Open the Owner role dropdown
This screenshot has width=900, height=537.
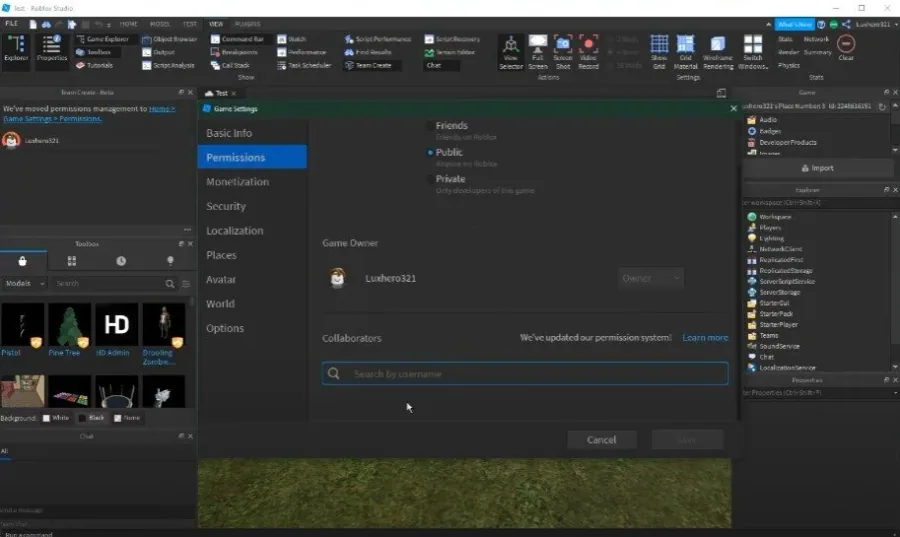[651, 278]
